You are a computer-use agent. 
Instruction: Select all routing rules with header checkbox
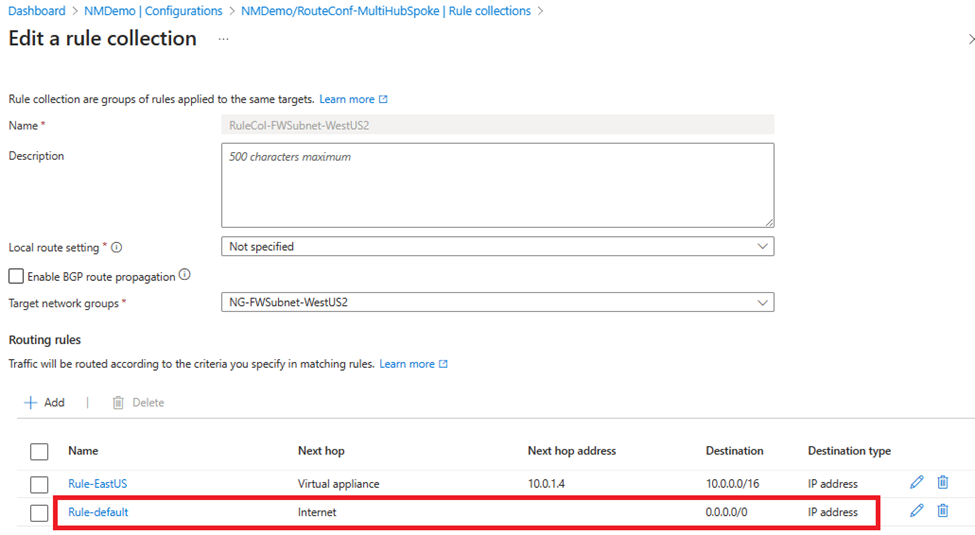click(x=39, y=451)
